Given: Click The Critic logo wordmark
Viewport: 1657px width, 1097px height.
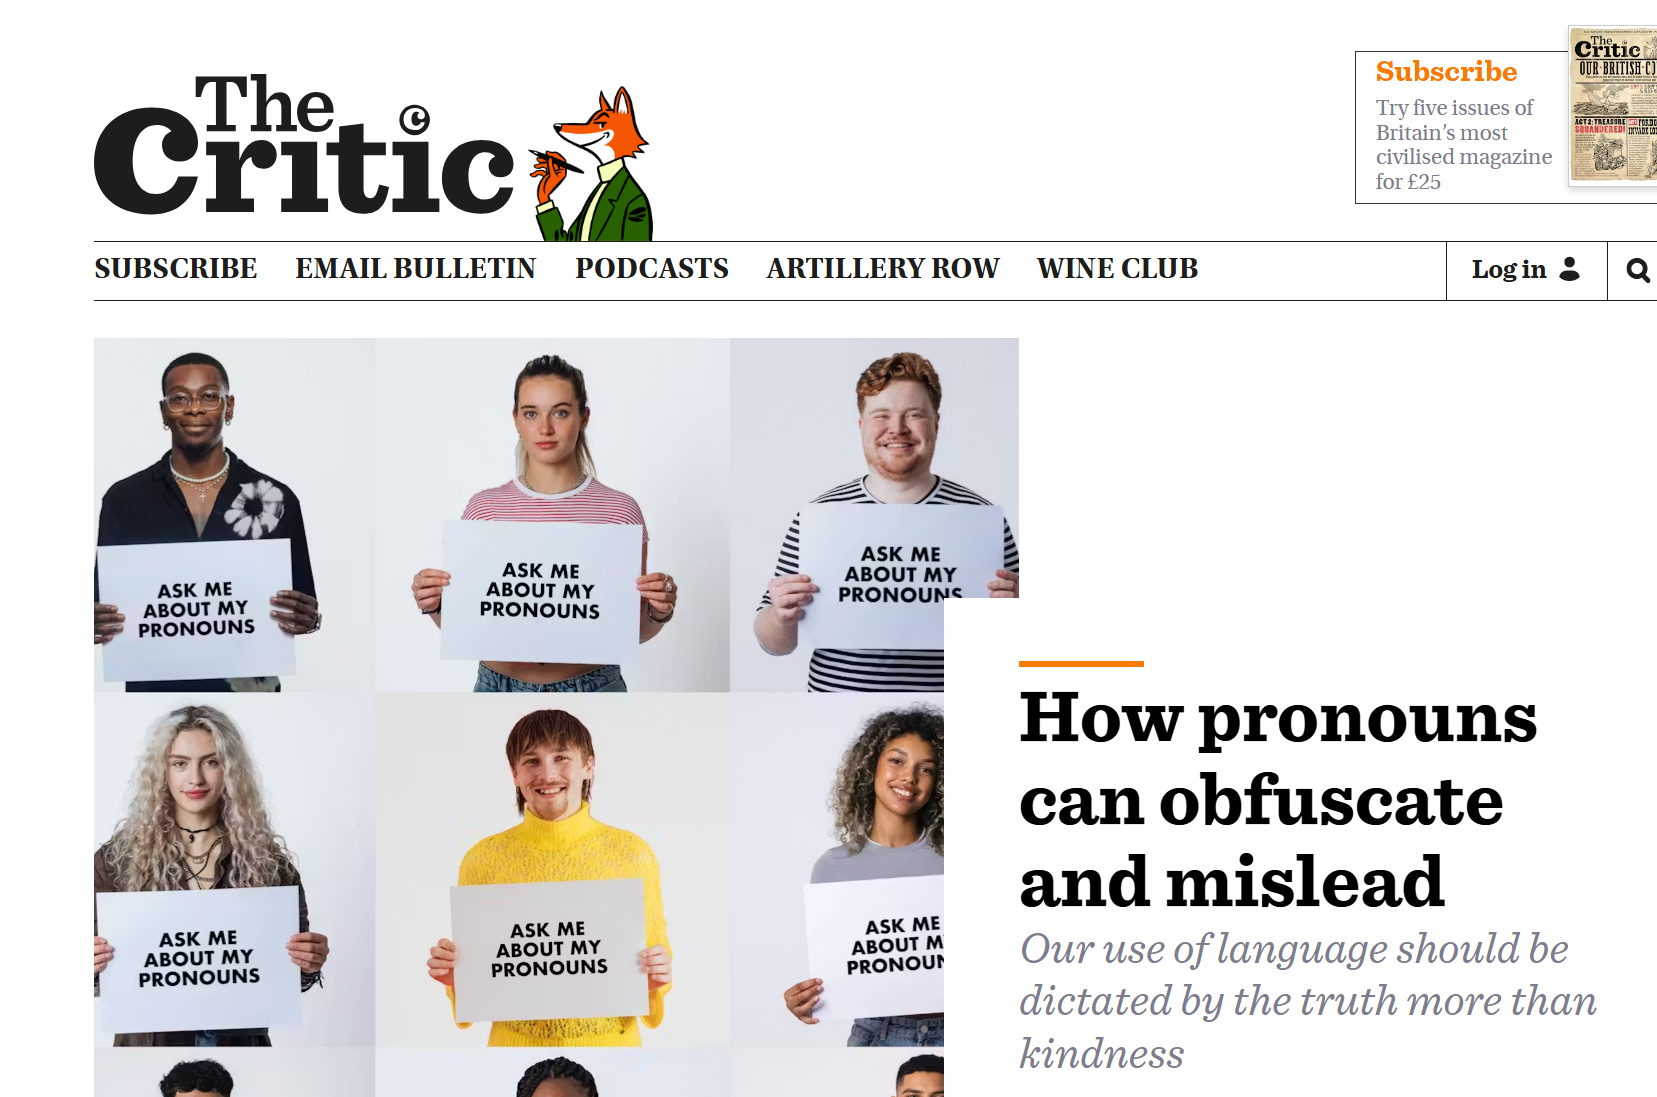Looking at the screenshot, I should tap(304, 145).
